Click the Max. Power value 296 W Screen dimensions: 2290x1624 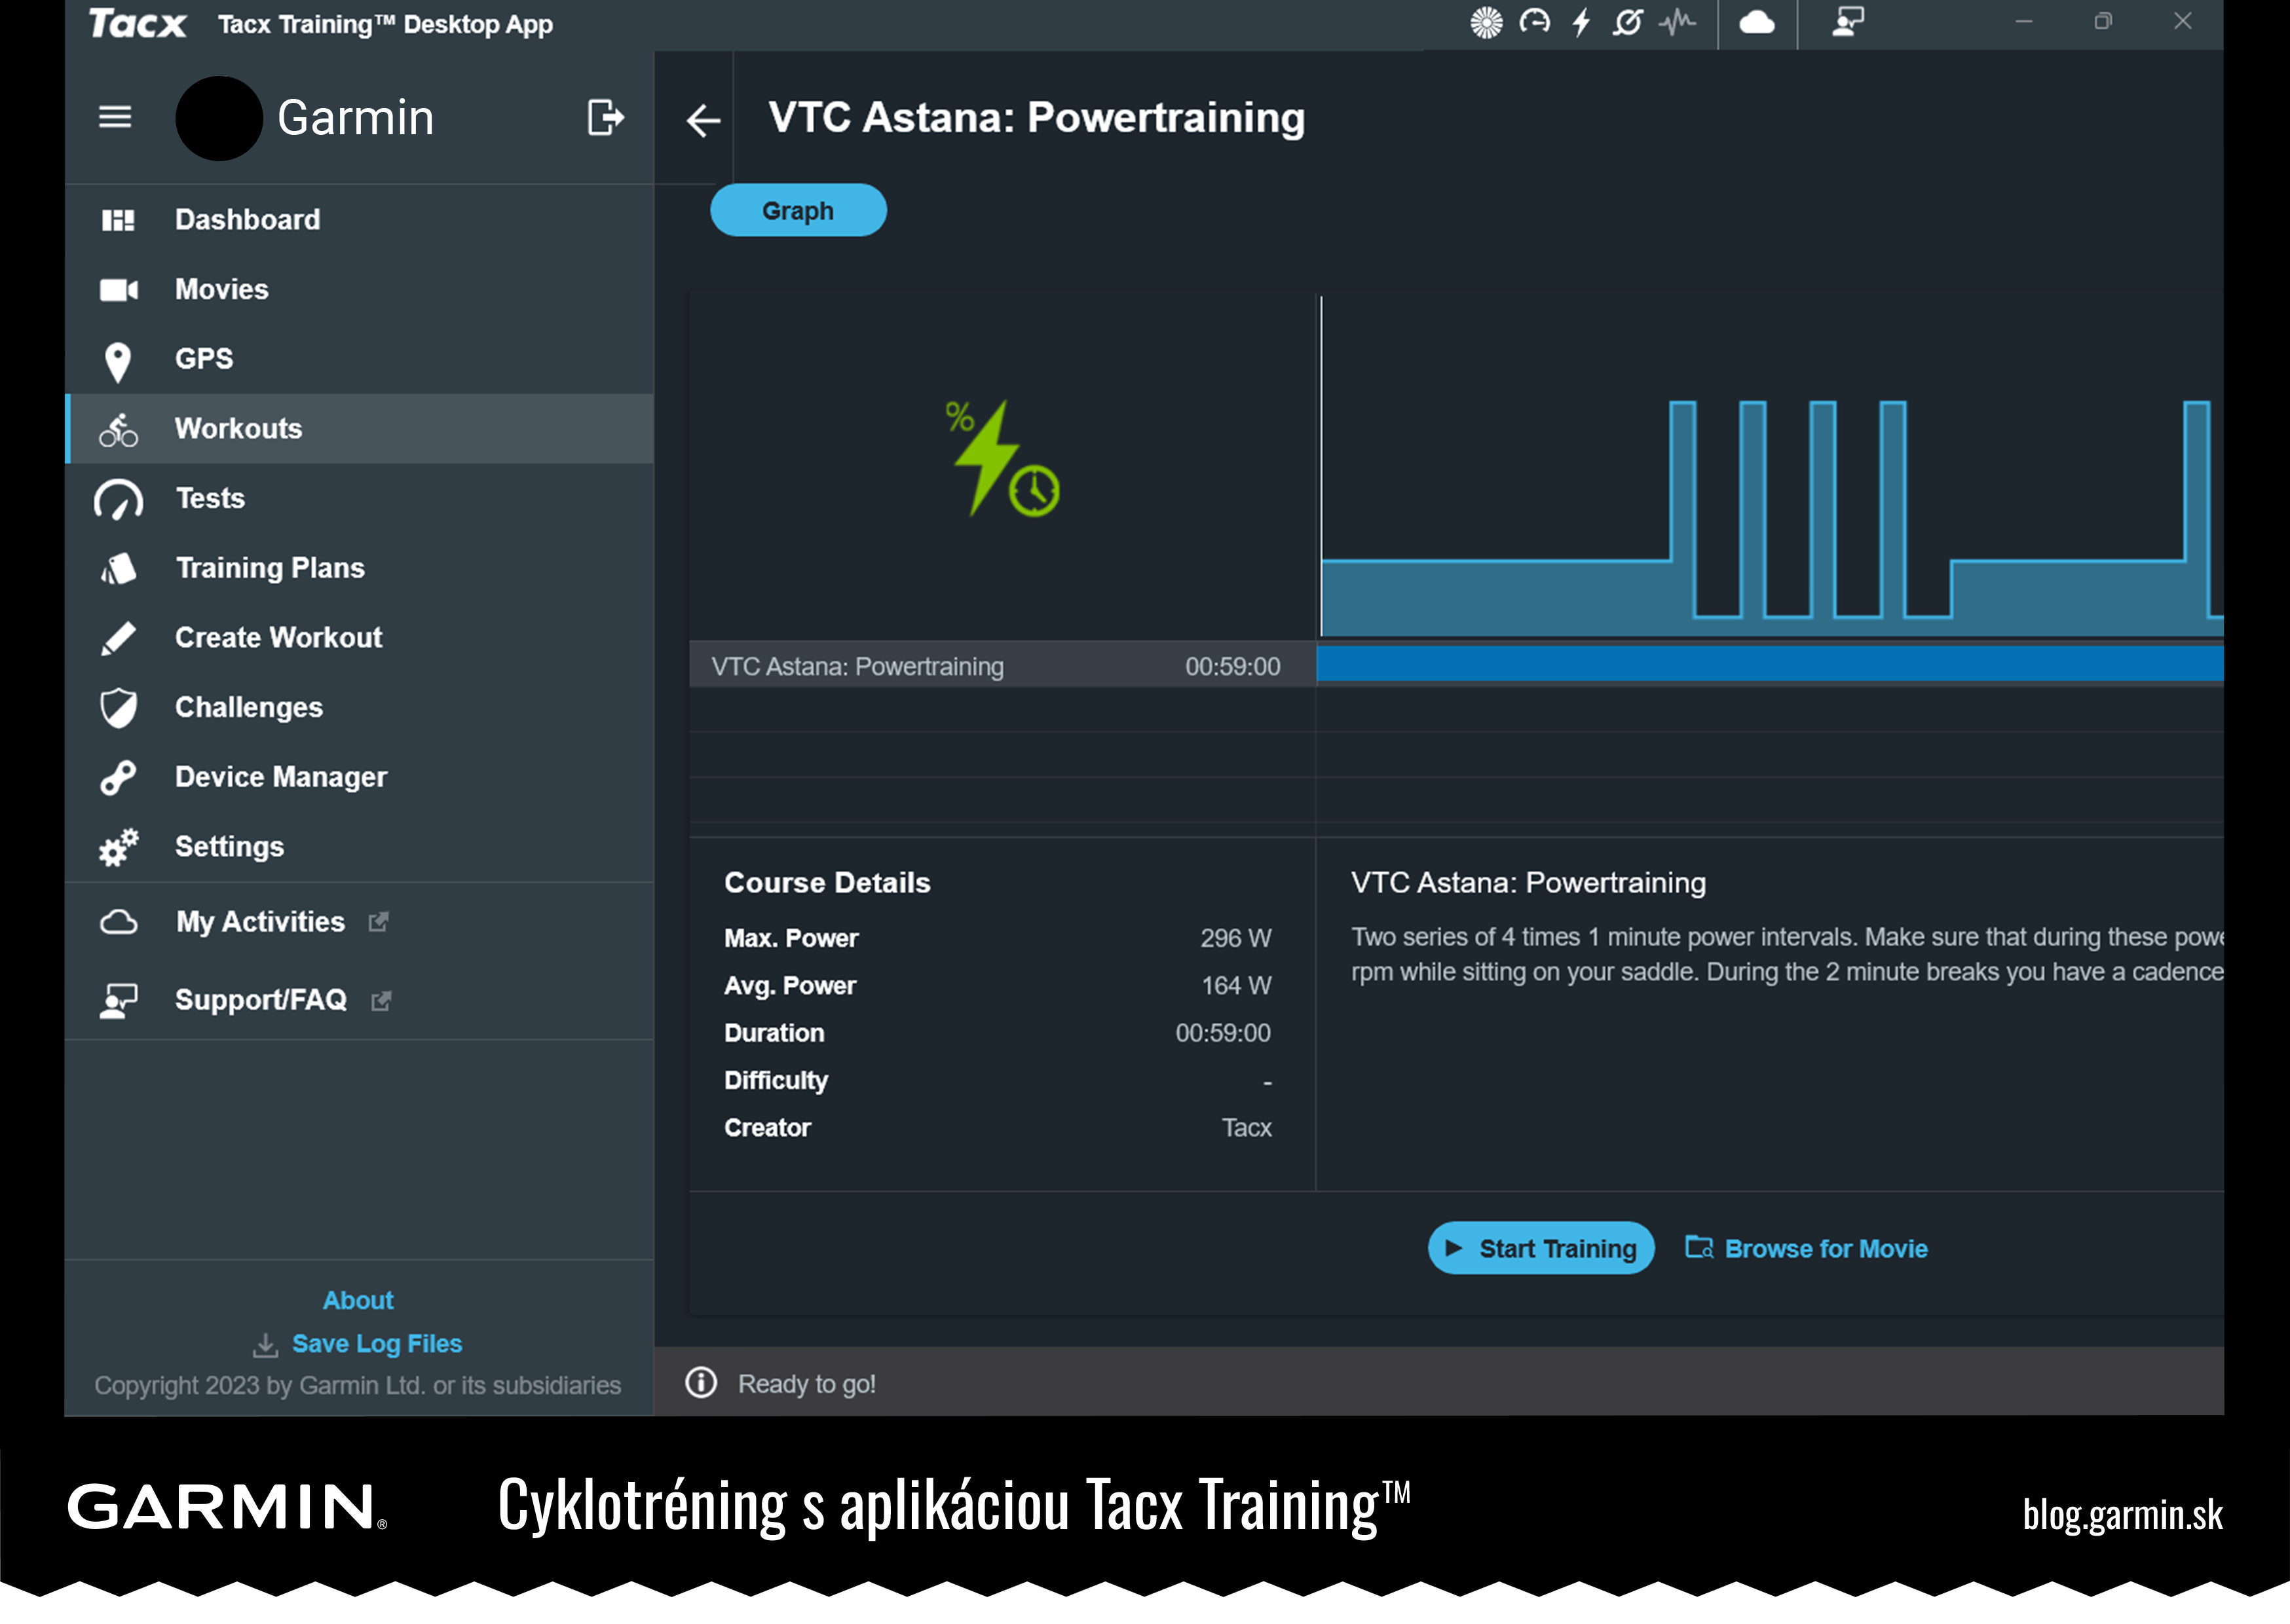coord(1236,938)
